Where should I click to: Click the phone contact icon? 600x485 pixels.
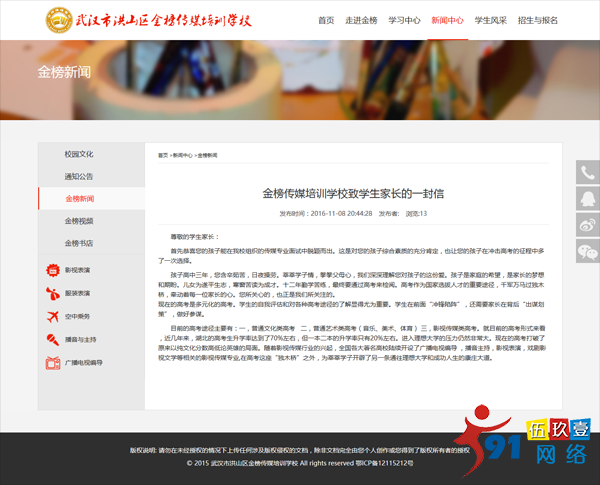point(587,173)
